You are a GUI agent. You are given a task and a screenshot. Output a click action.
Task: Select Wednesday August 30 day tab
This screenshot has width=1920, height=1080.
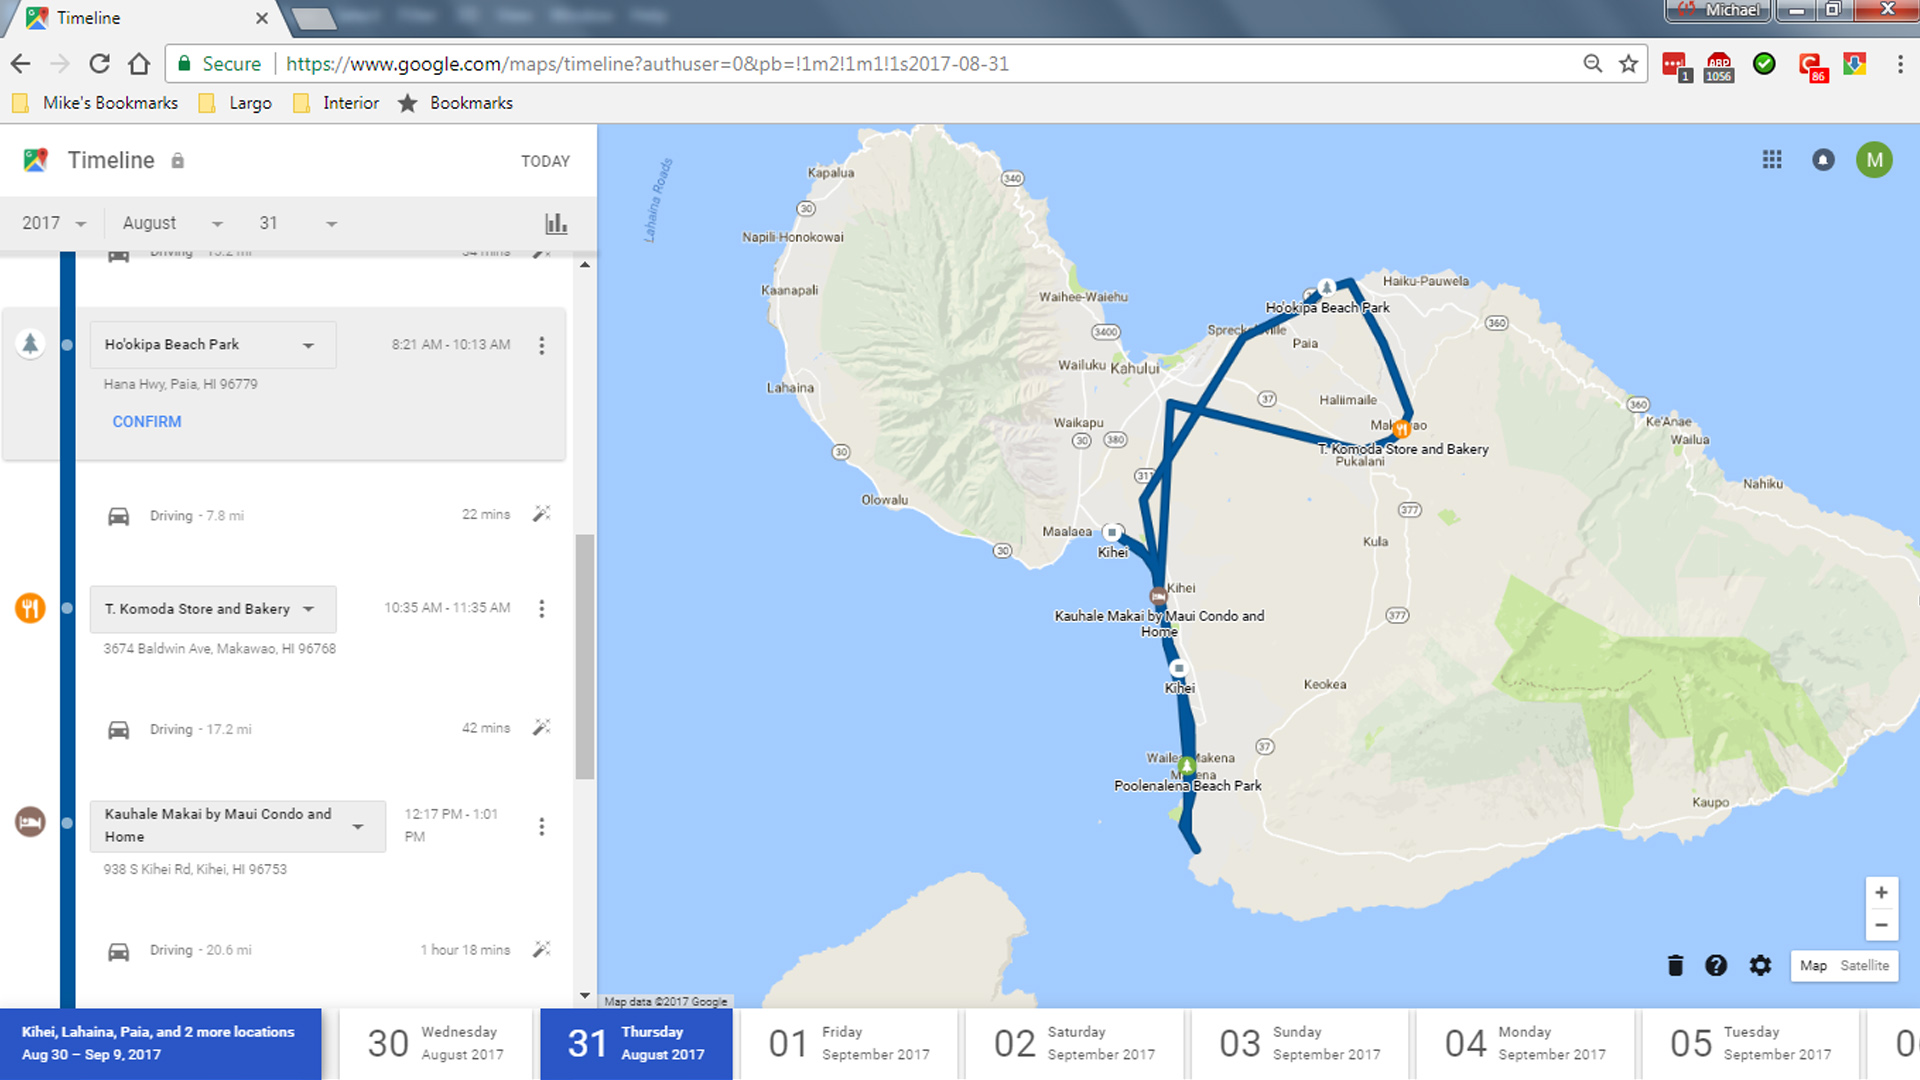pyautogui.click(x=435, y=1043)
